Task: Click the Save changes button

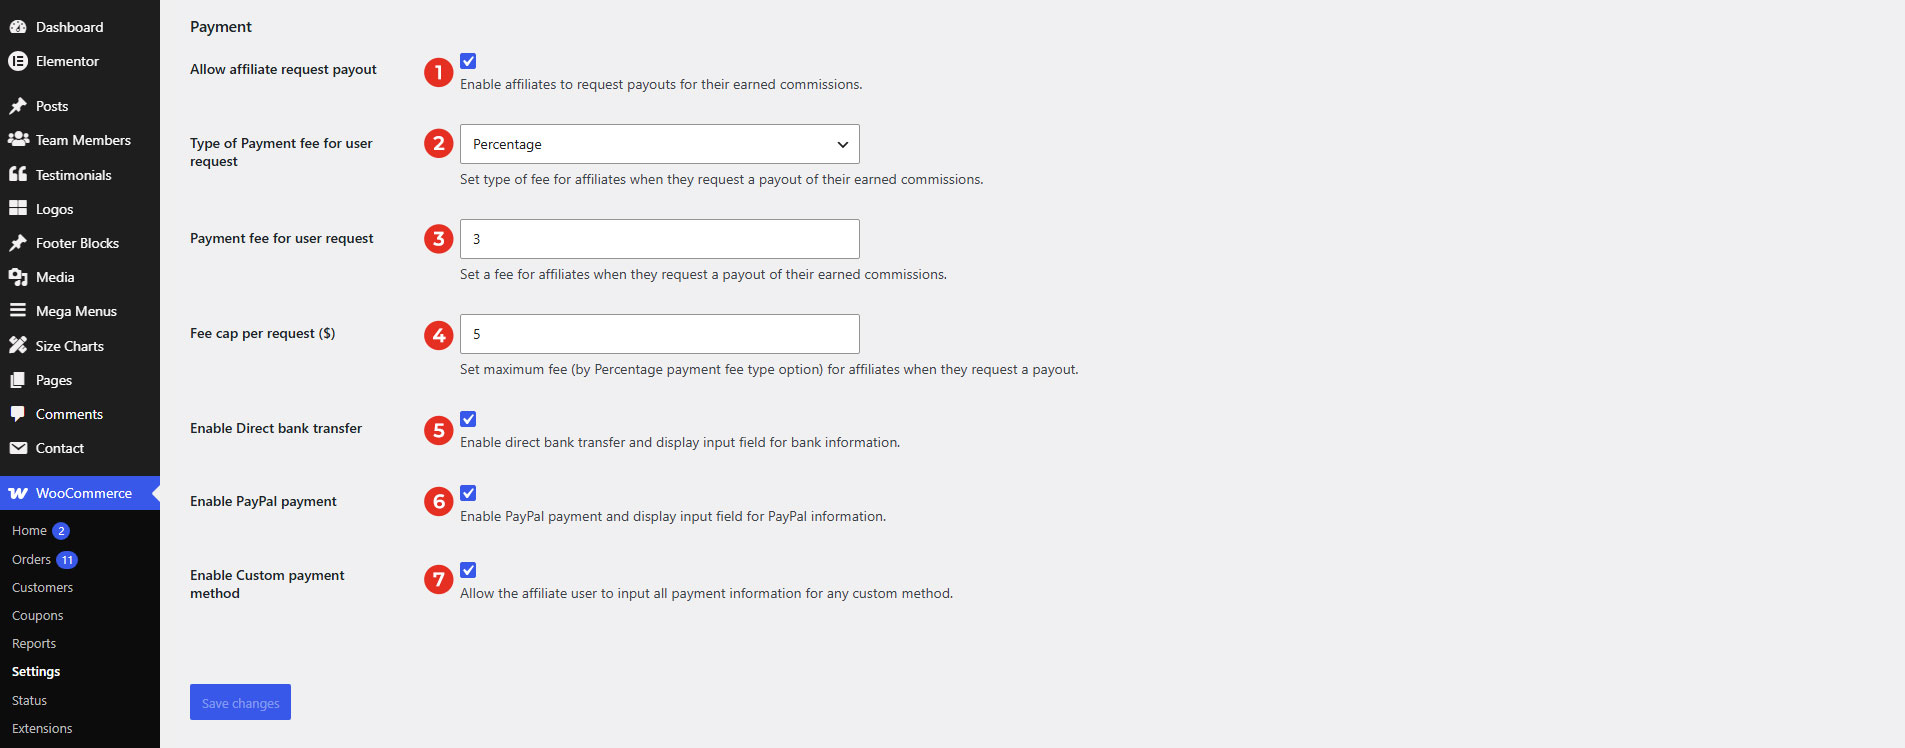Action: 240,702
